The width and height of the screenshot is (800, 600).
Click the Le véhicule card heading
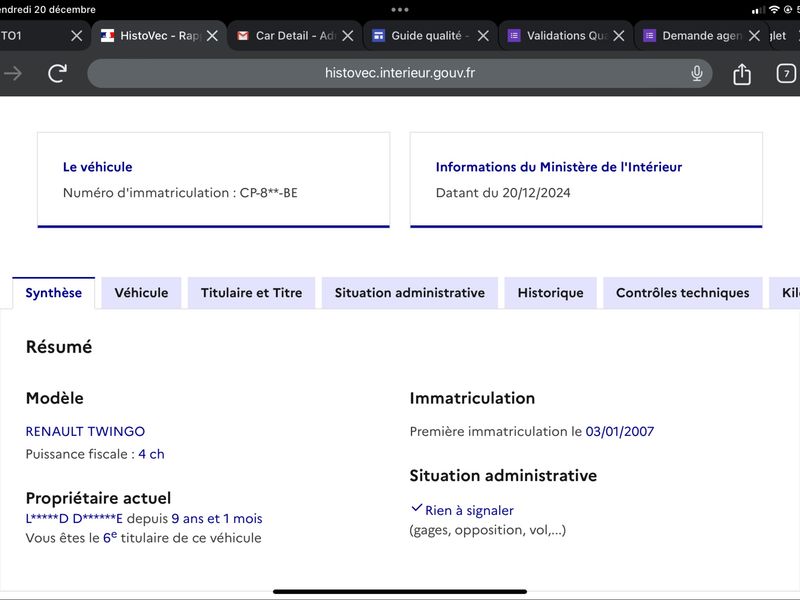point(97,167)
